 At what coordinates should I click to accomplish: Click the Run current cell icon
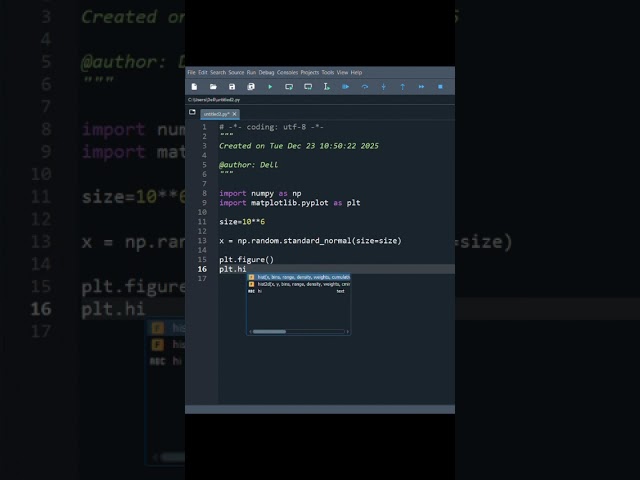pos(289,87)
